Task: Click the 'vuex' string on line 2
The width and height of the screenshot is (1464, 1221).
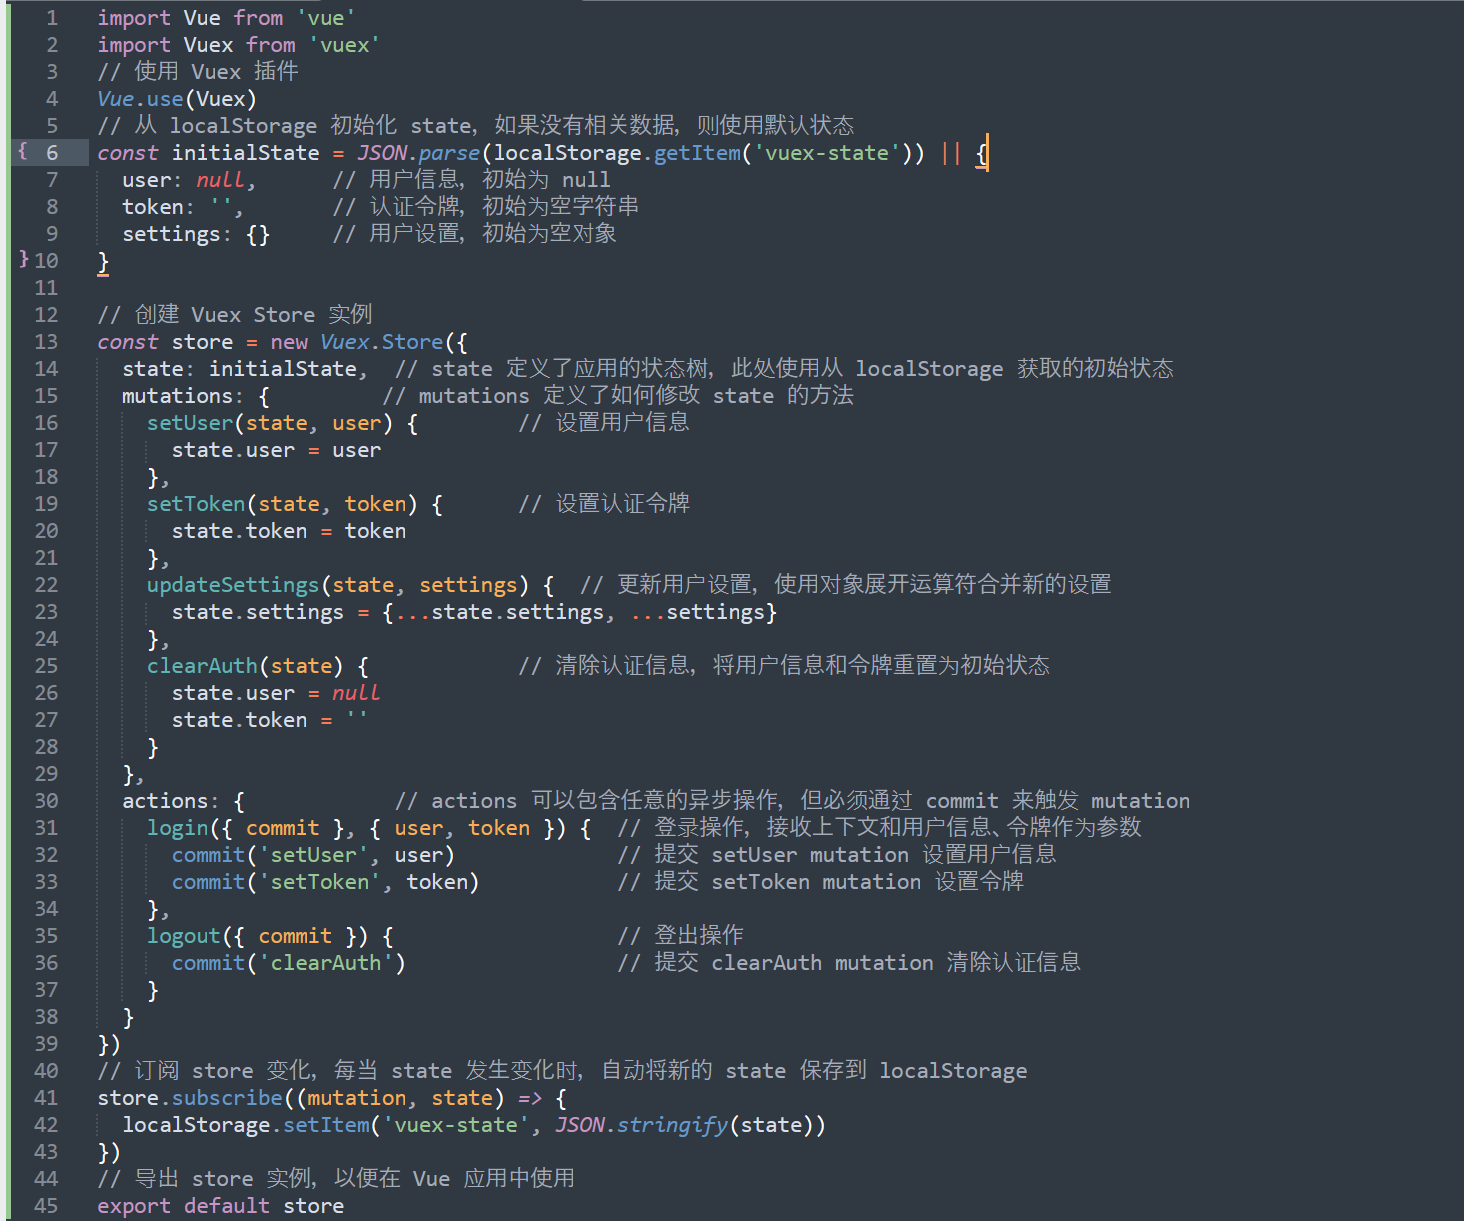Action: [x=345, y=45]
